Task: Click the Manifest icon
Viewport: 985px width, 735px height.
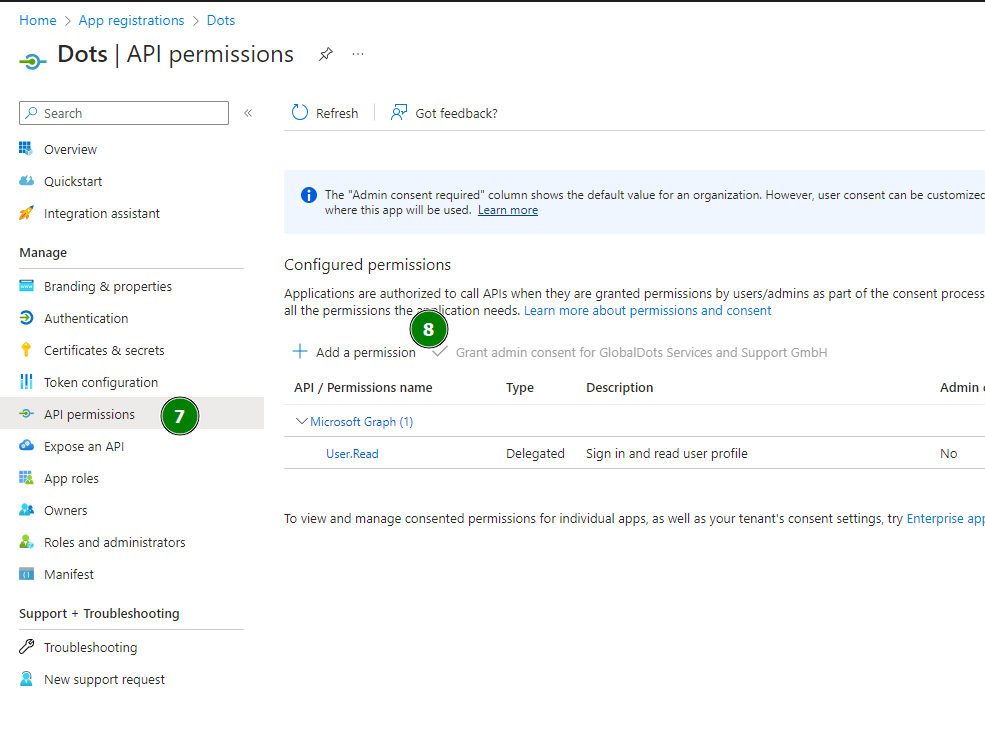Action: 26,574
